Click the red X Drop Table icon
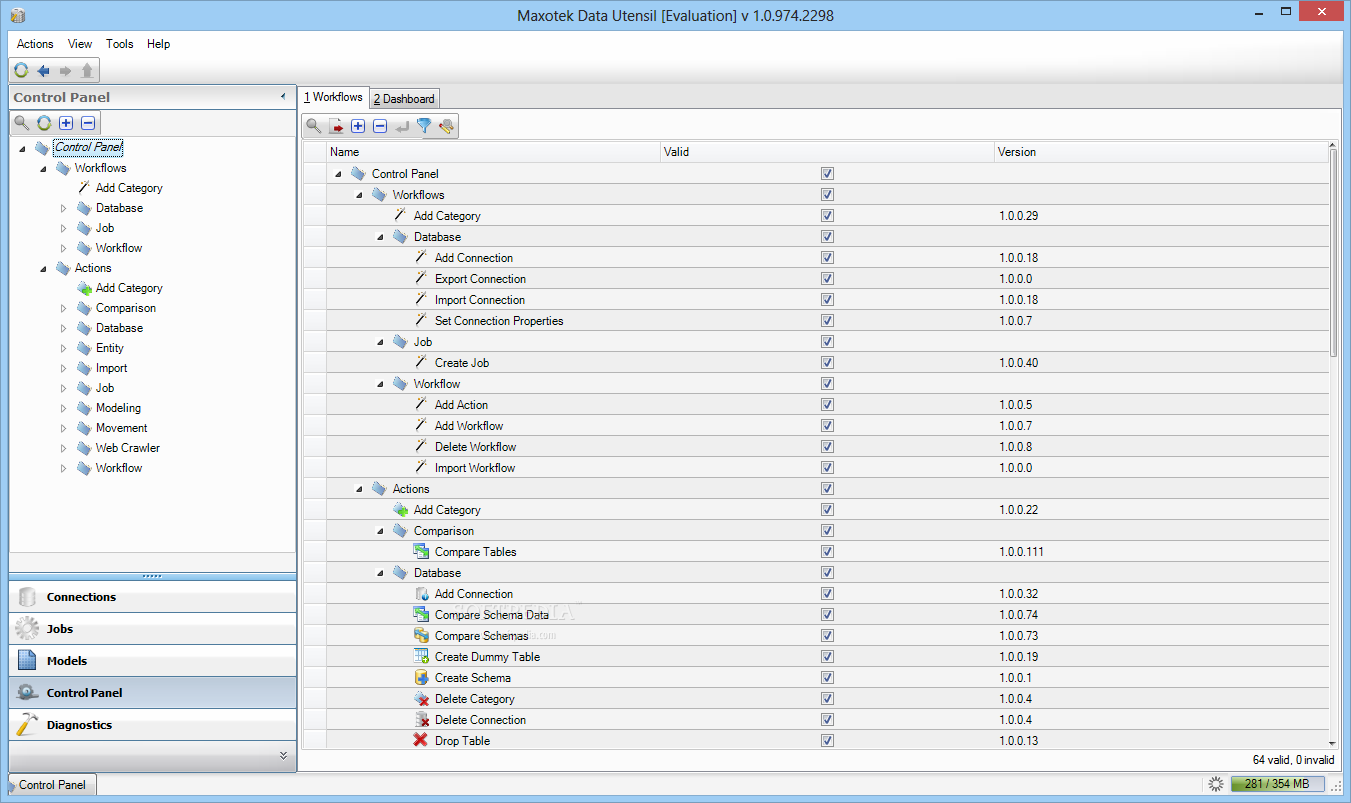The height and width of the screenshot is (803, 1351). 421,741
